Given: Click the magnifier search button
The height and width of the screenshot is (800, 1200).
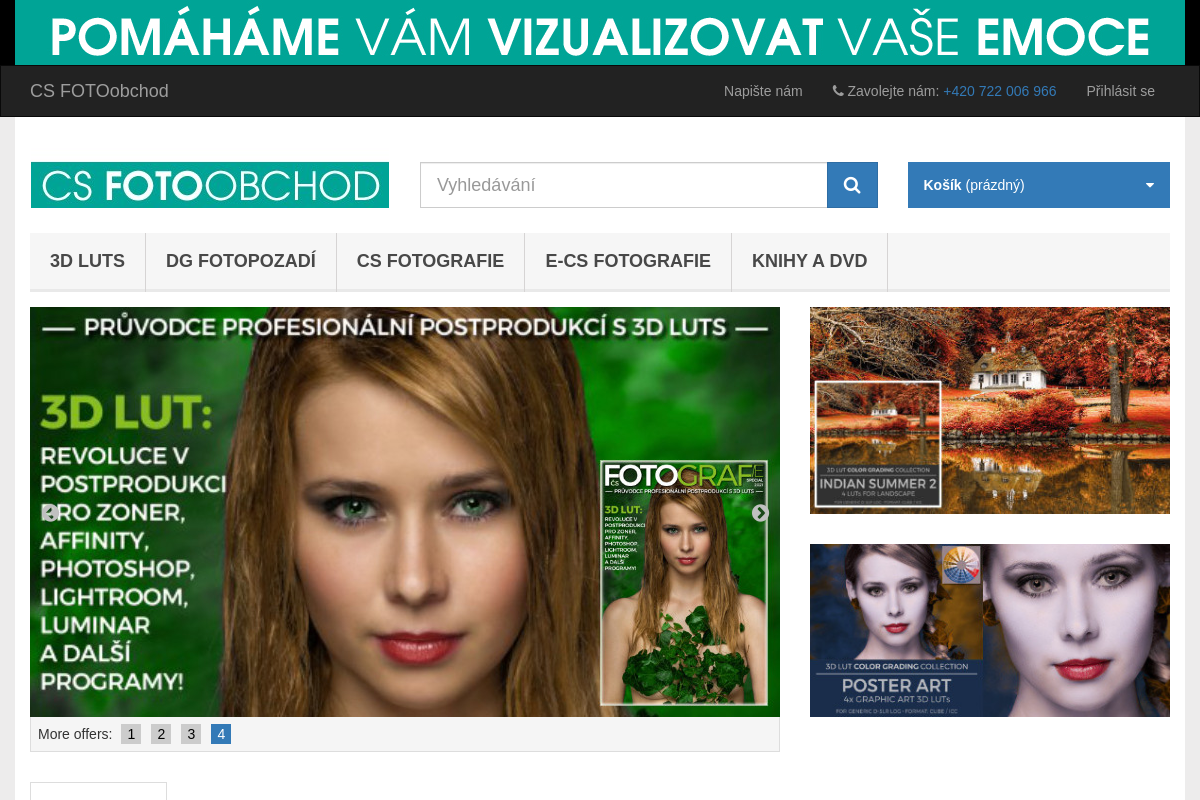Looking at the screenshot, I should coord(852,185).
